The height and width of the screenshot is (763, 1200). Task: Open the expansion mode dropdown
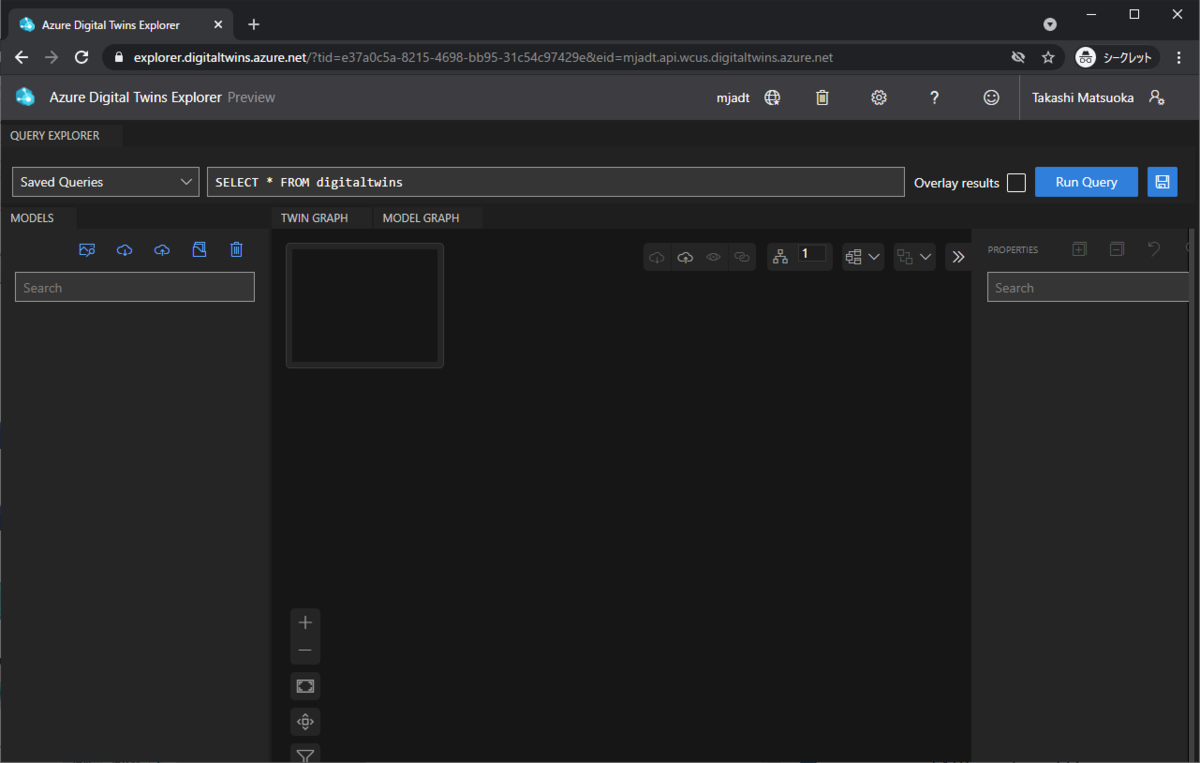(x=914, y=257)
